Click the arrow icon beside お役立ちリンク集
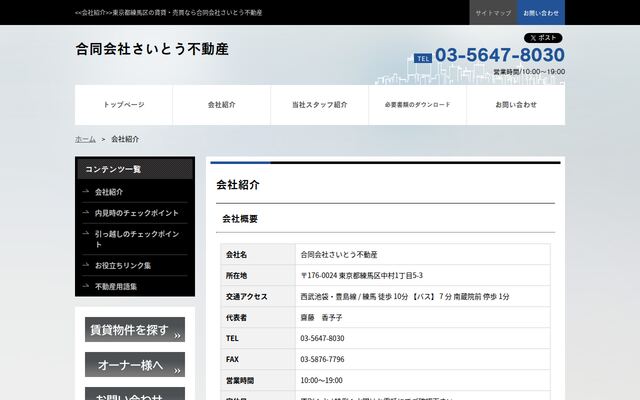This screenshot has height=400, width=640. point(86,265)
